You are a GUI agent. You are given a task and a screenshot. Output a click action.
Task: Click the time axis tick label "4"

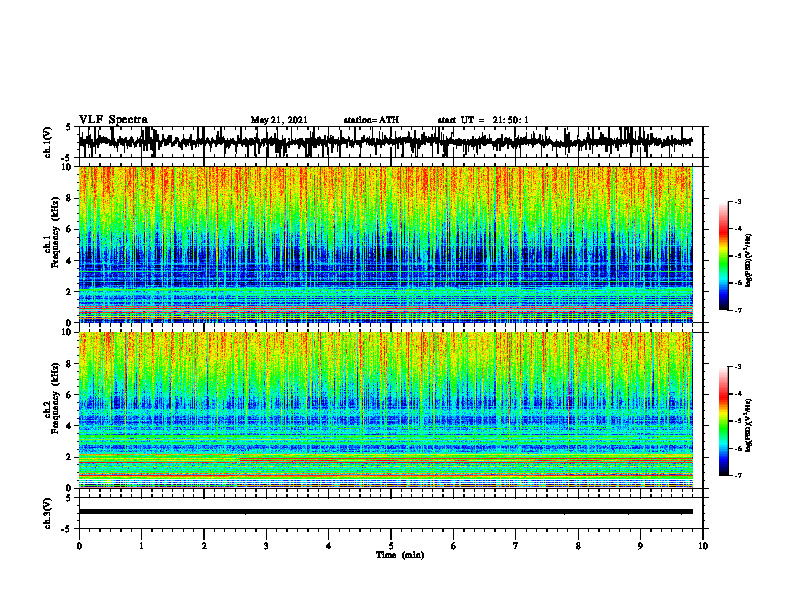point(329,546)
